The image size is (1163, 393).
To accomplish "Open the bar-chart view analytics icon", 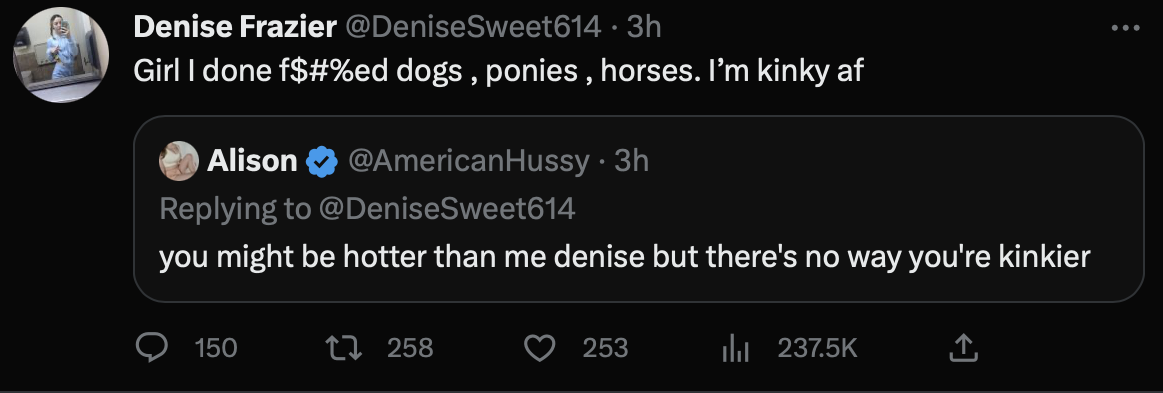I will [736, 348].
